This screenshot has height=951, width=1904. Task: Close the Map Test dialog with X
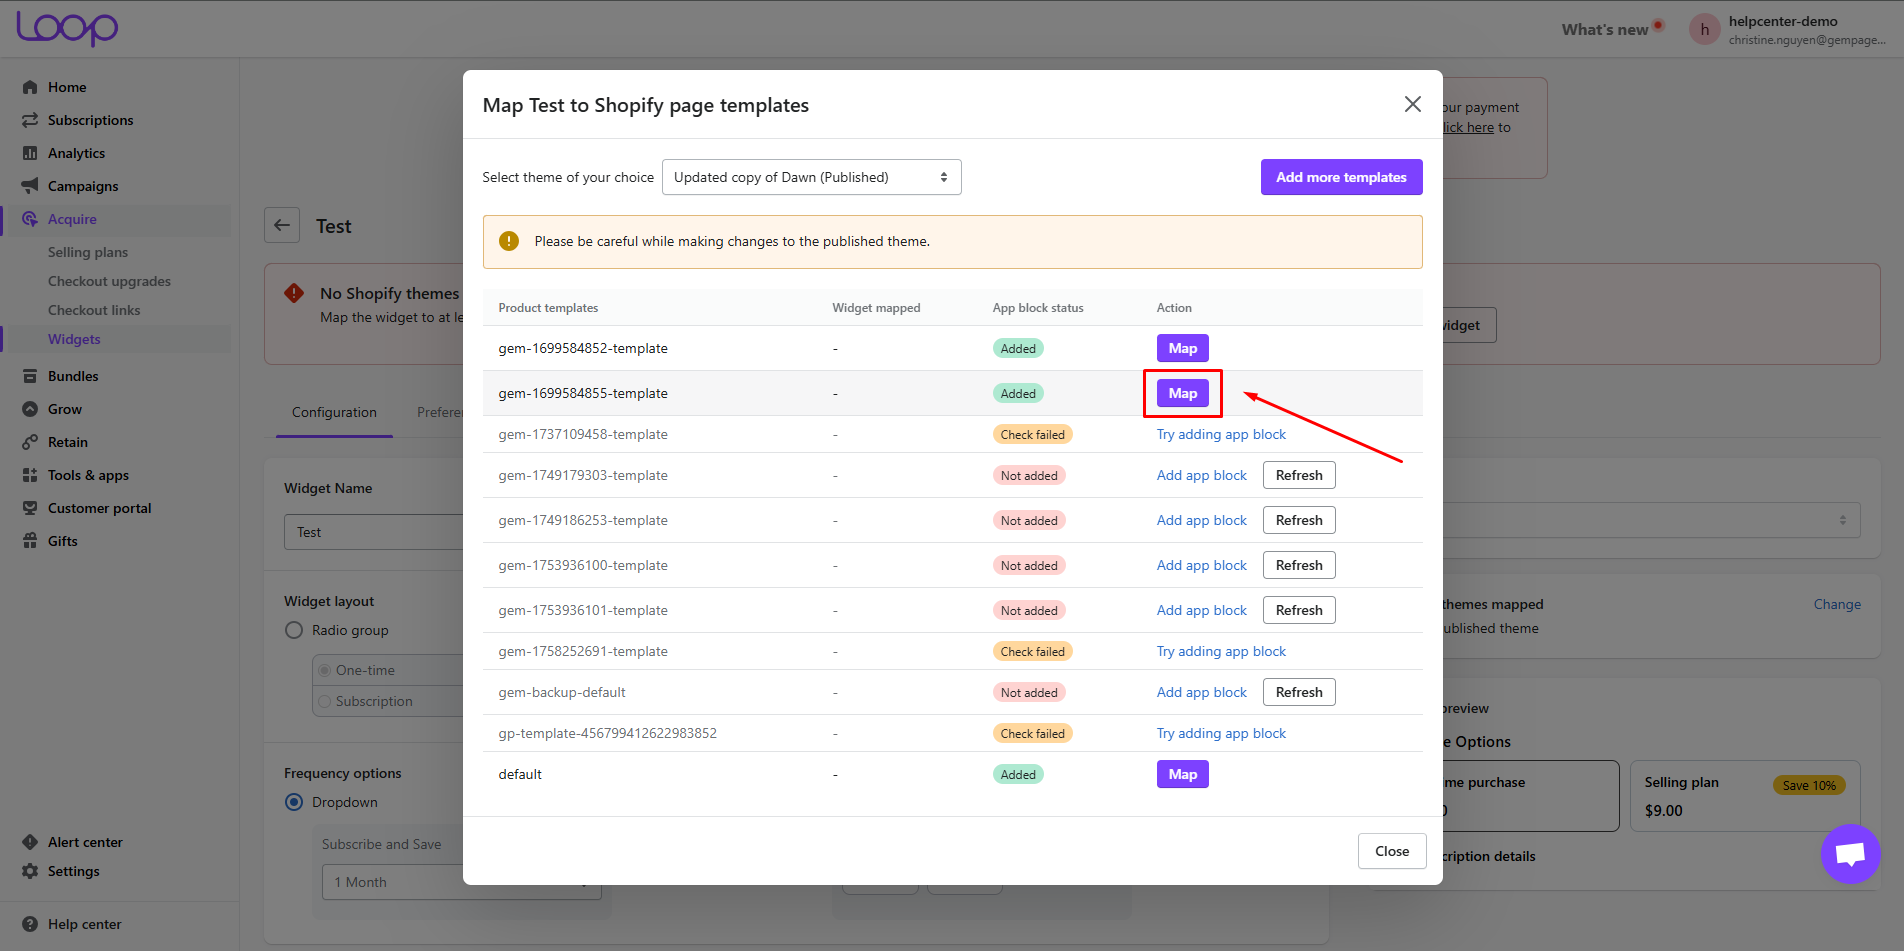[1412, 104]
